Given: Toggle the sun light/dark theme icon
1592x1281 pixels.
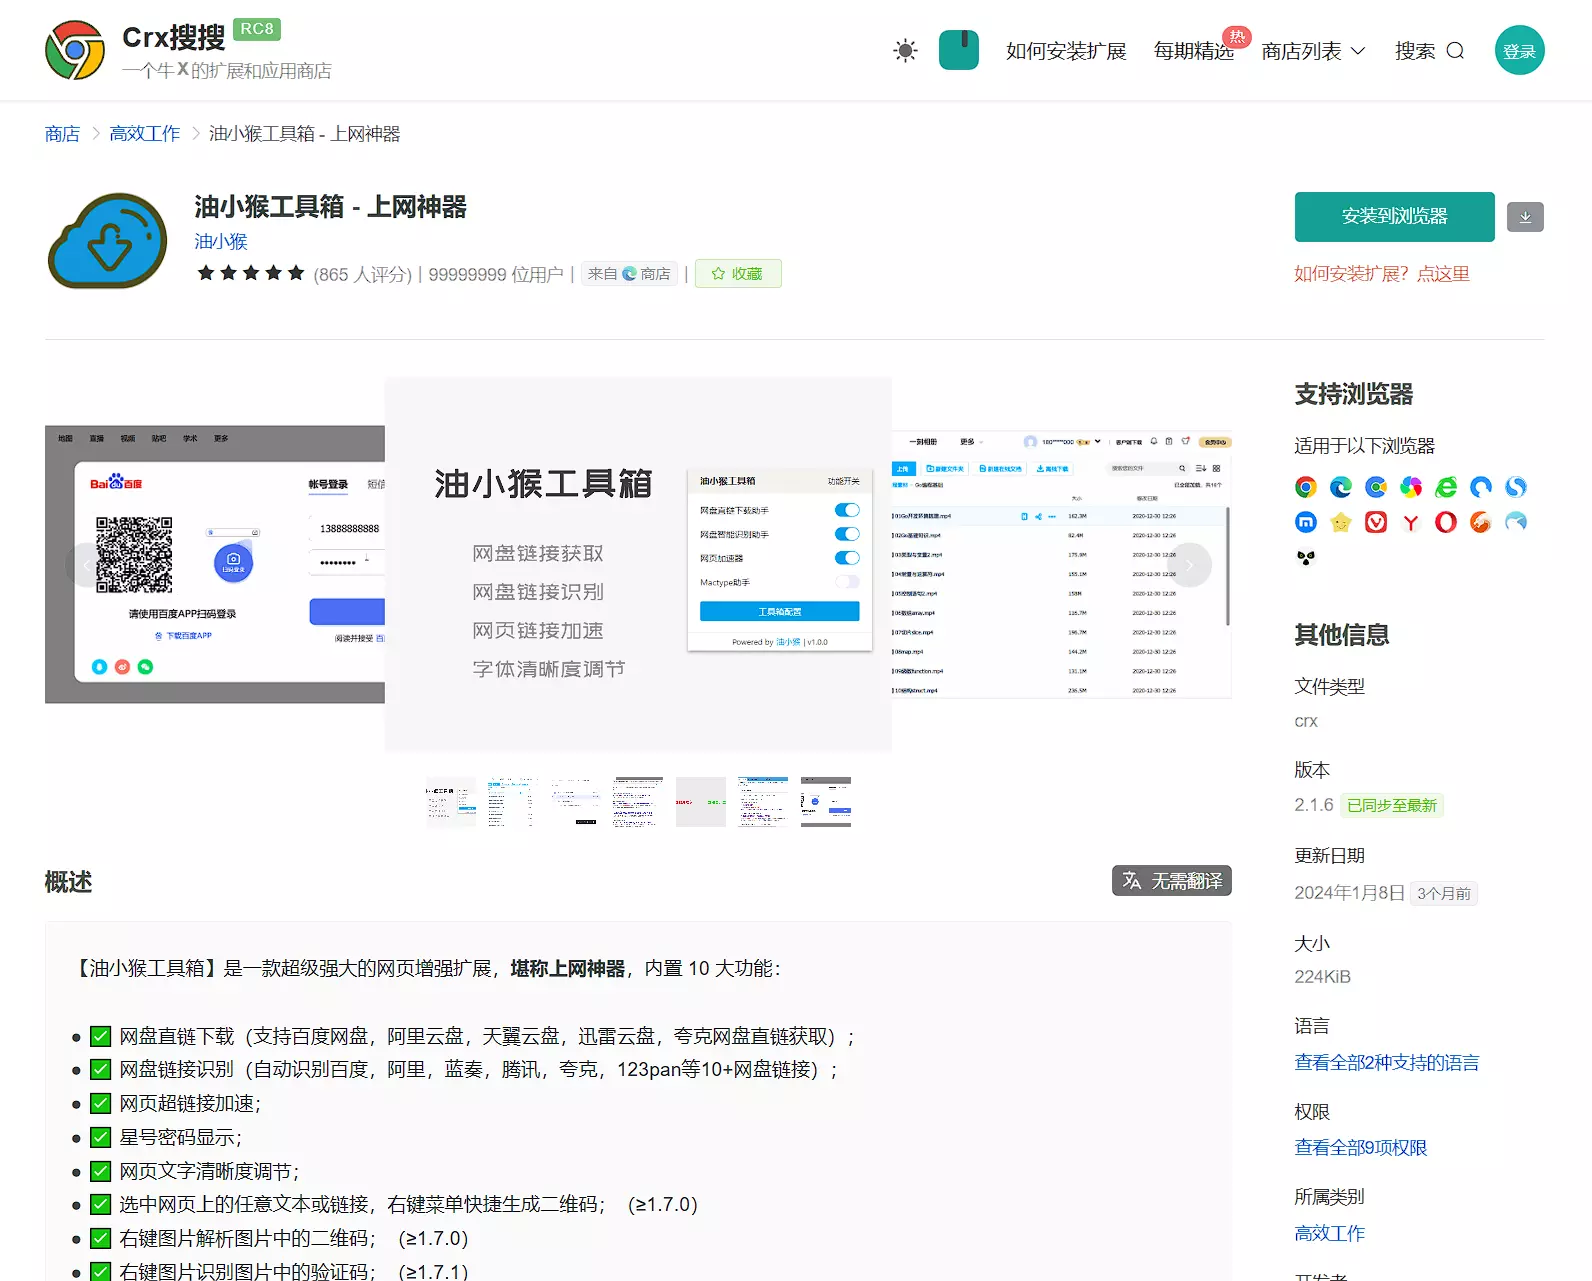Looking at the screenshot, I should point(905,51).
